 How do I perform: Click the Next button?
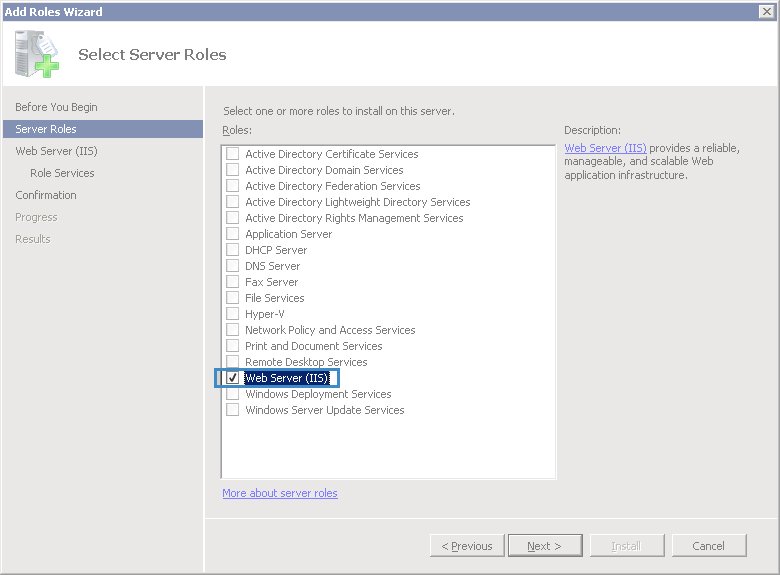(544, 546)
